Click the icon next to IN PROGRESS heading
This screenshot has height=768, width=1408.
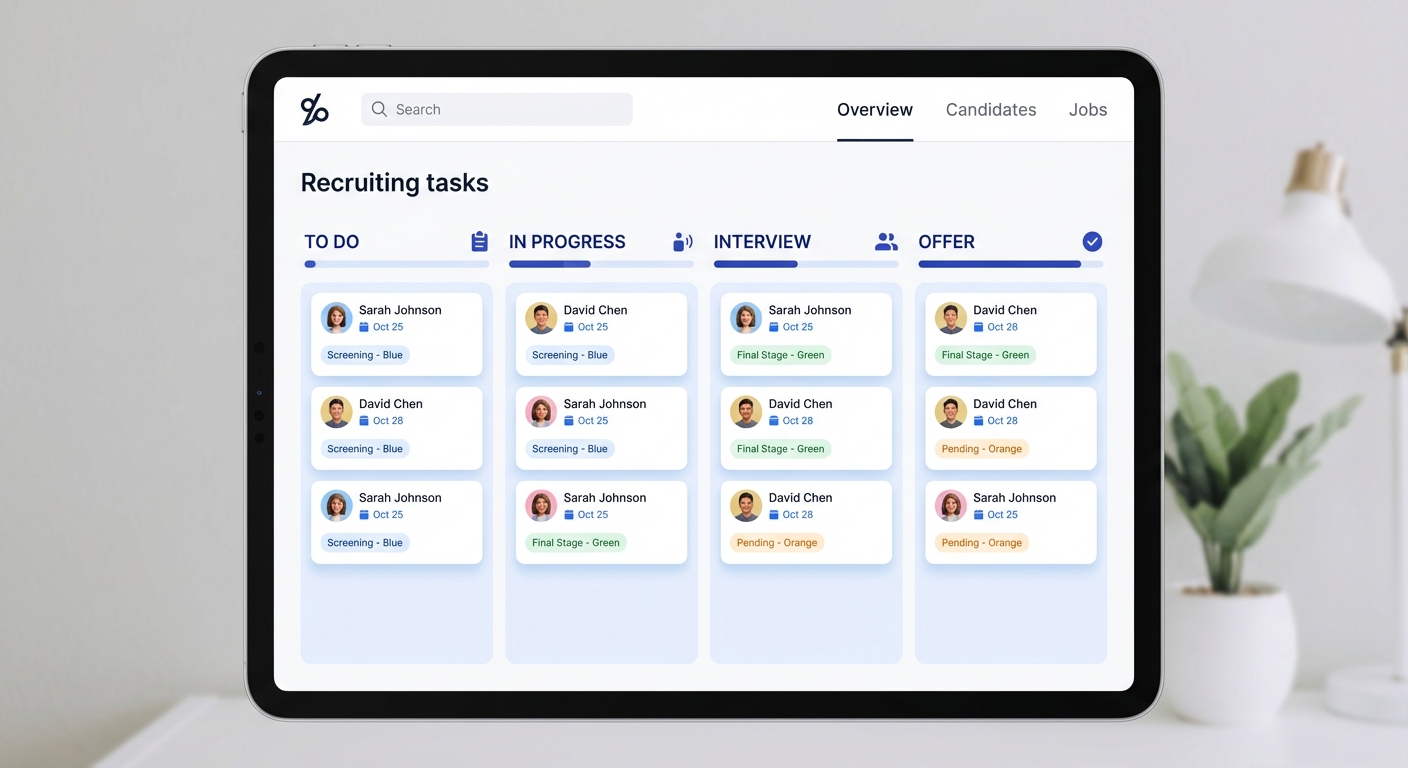[x=682, y=242]
